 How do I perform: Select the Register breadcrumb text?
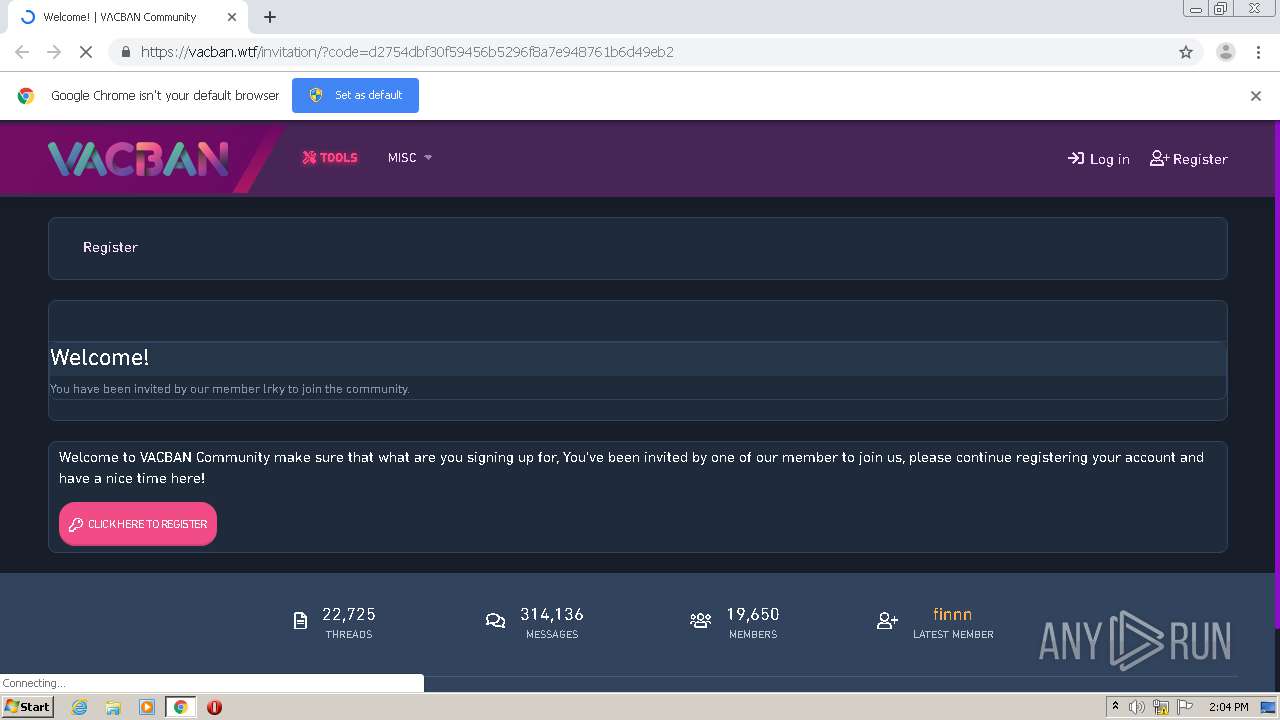point(110,247)
